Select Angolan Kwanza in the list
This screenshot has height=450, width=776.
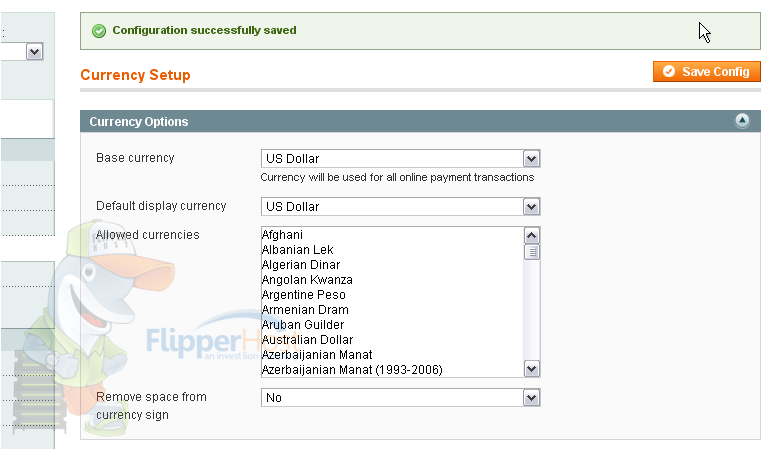307,280
